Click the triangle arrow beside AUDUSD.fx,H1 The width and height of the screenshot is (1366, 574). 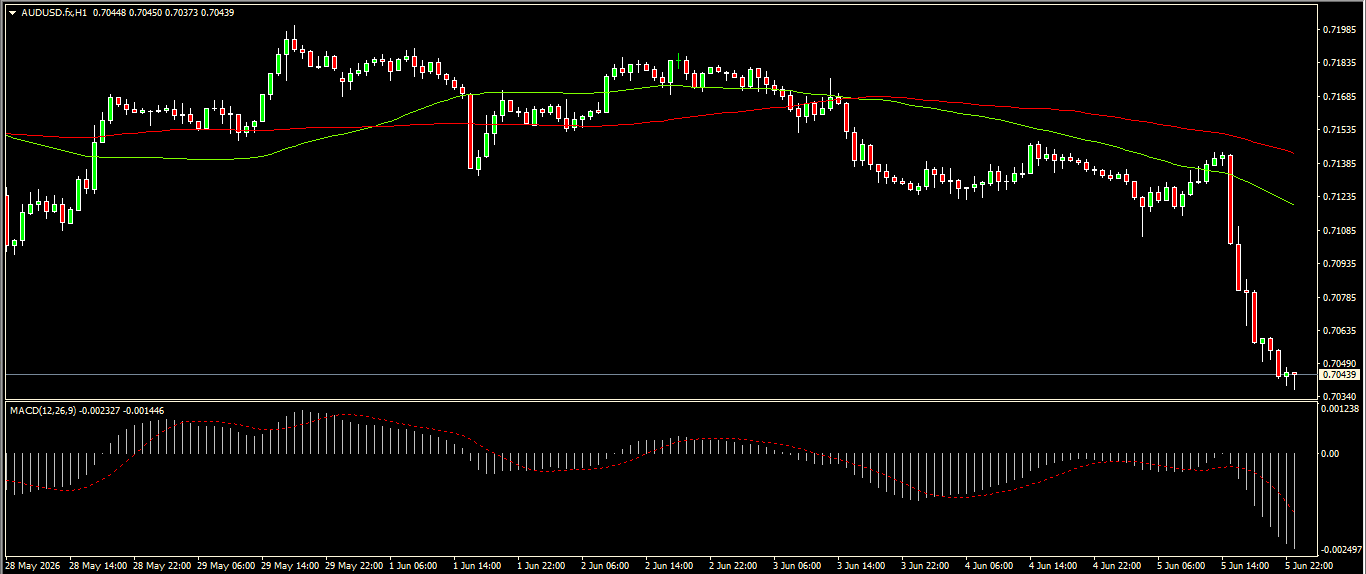pos(12,12)
